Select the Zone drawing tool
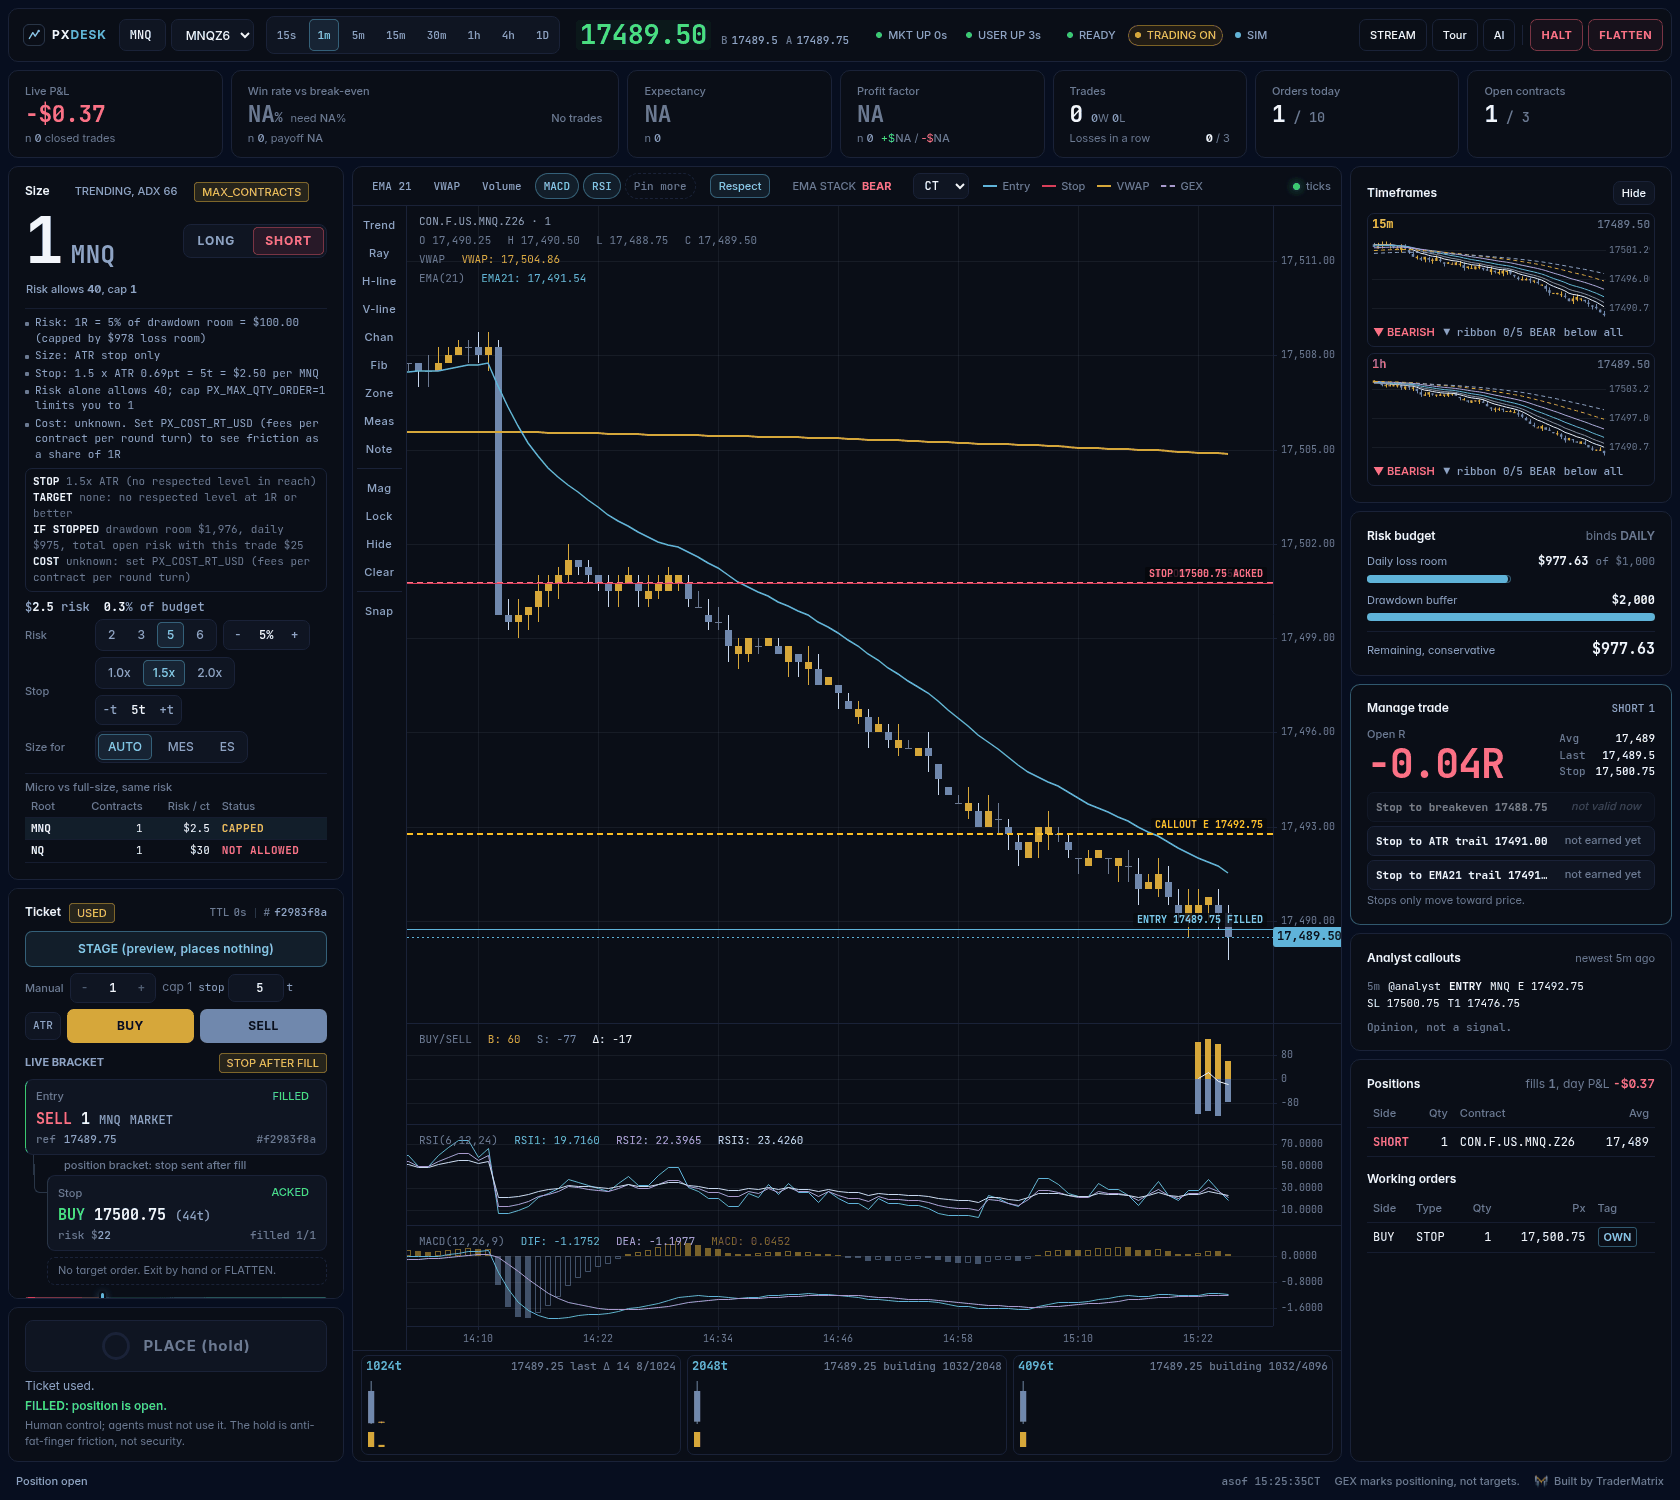Image resolution: width=1680 pixels, height=1500 pixels. [x=379, y=393]
